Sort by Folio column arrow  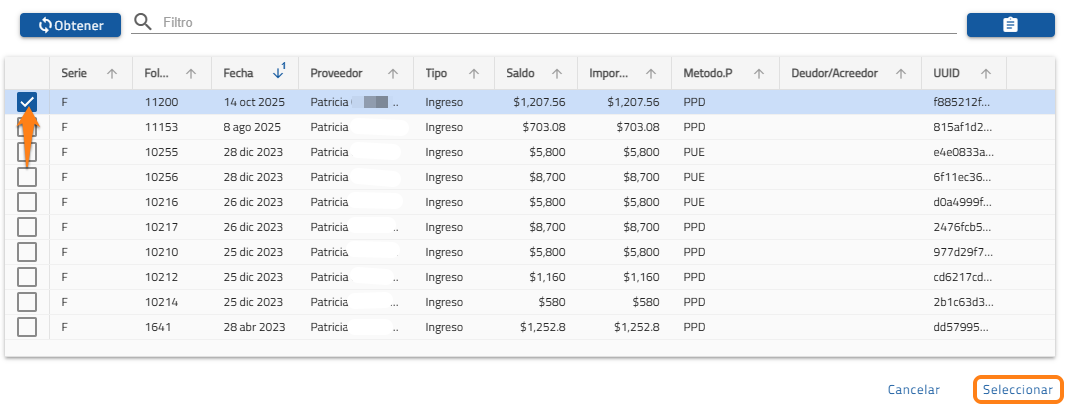coord(191,73)
